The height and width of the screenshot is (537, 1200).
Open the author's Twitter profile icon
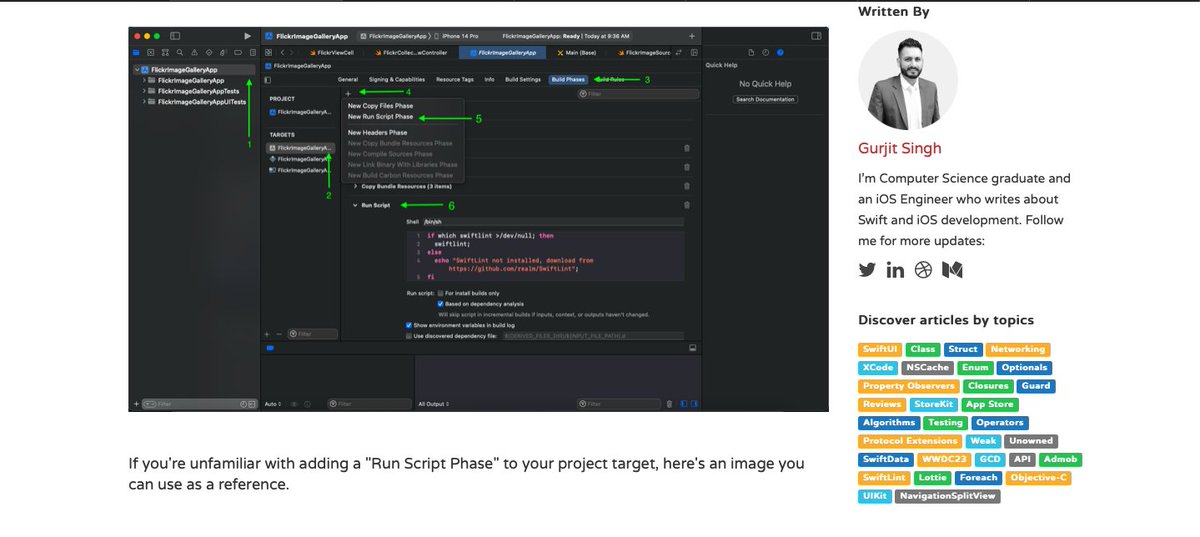coord(867,270)
